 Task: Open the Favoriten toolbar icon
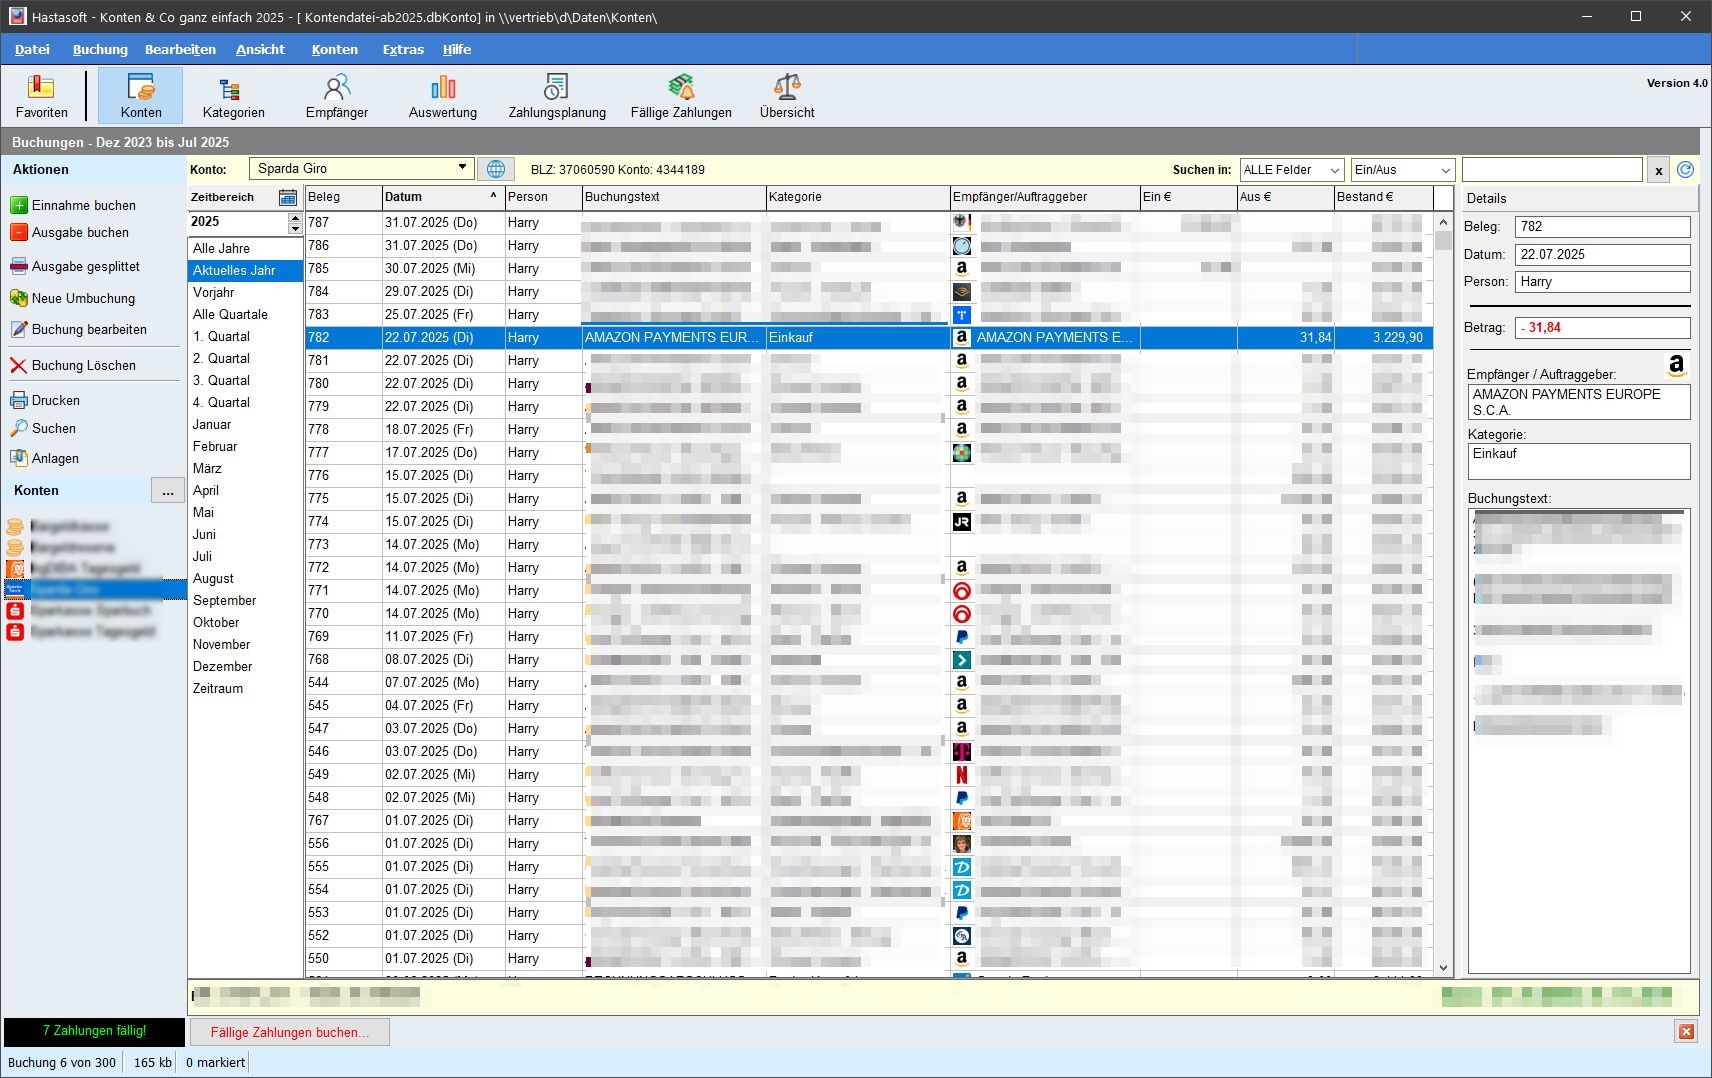click(41, 96)
